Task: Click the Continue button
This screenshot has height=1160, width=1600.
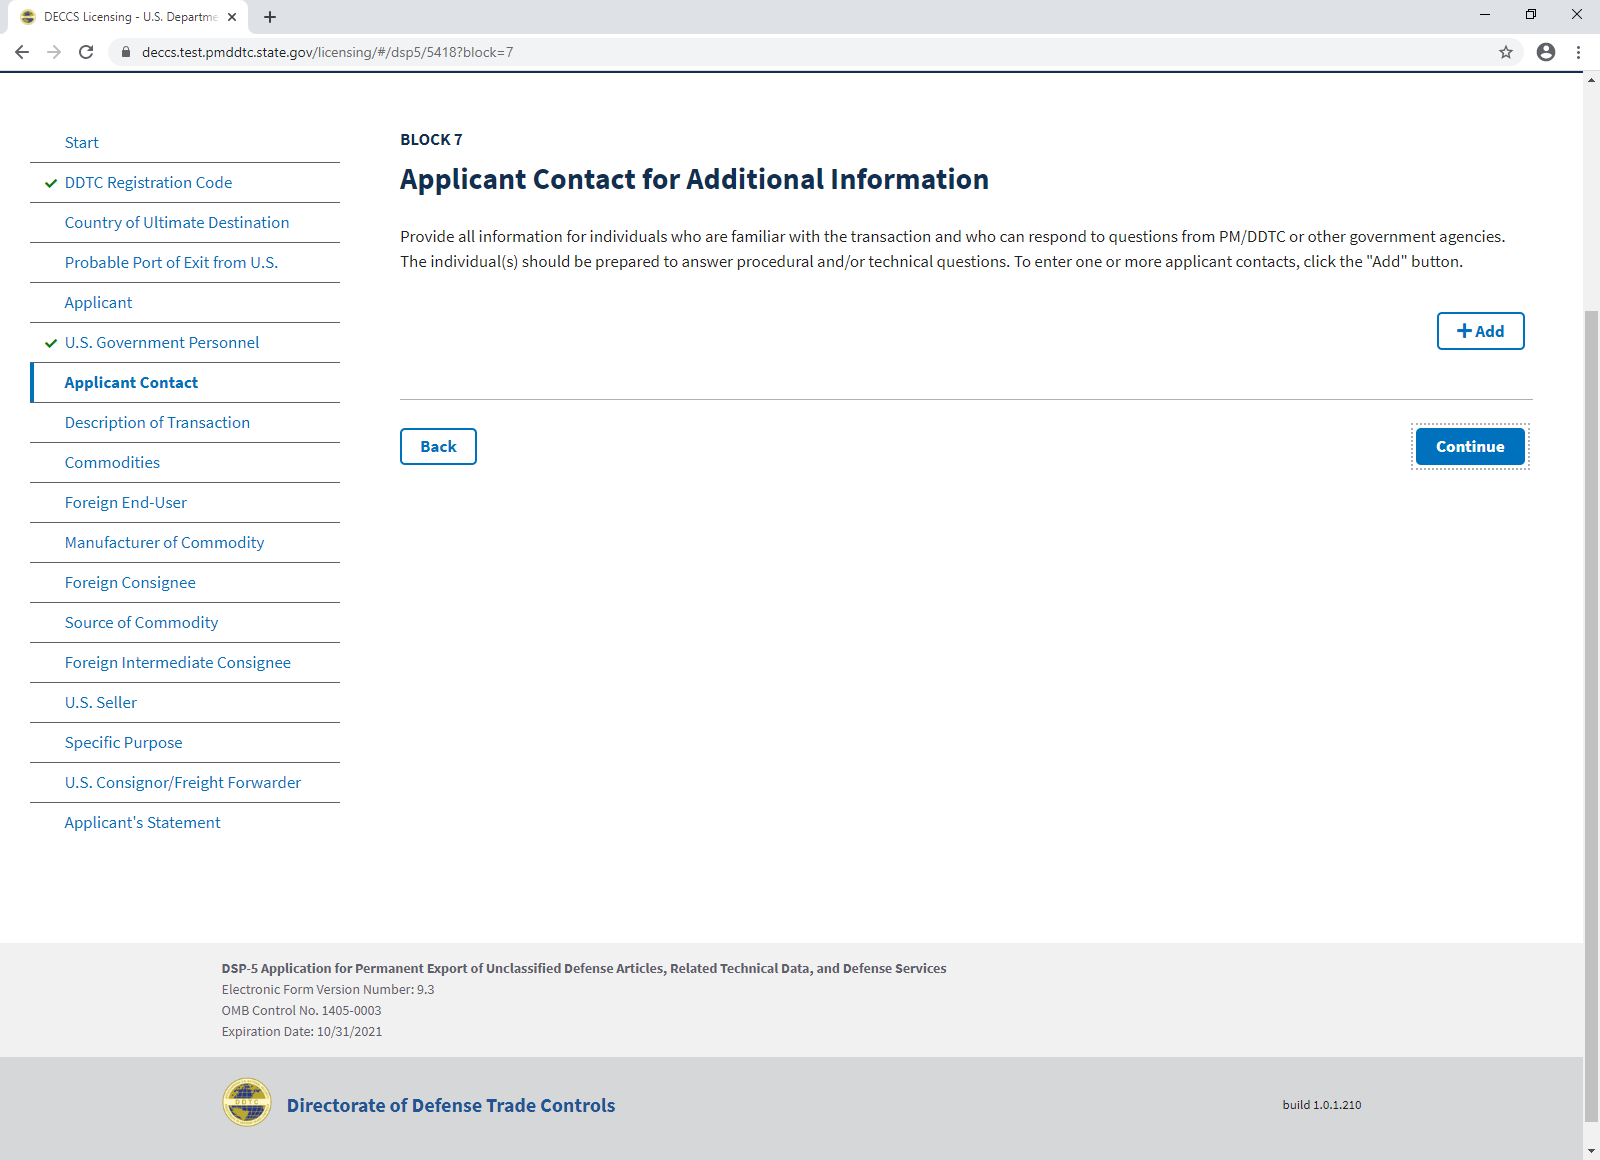Action: pos(1469,447)
